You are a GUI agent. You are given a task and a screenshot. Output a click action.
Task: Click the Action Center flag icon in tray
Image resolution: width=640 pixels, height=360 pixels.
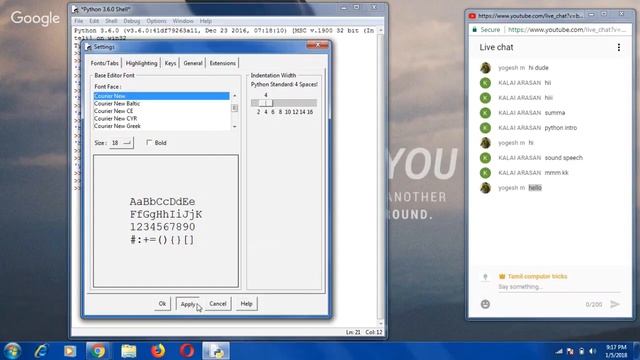pyautogui.click(x=570, y=351)
